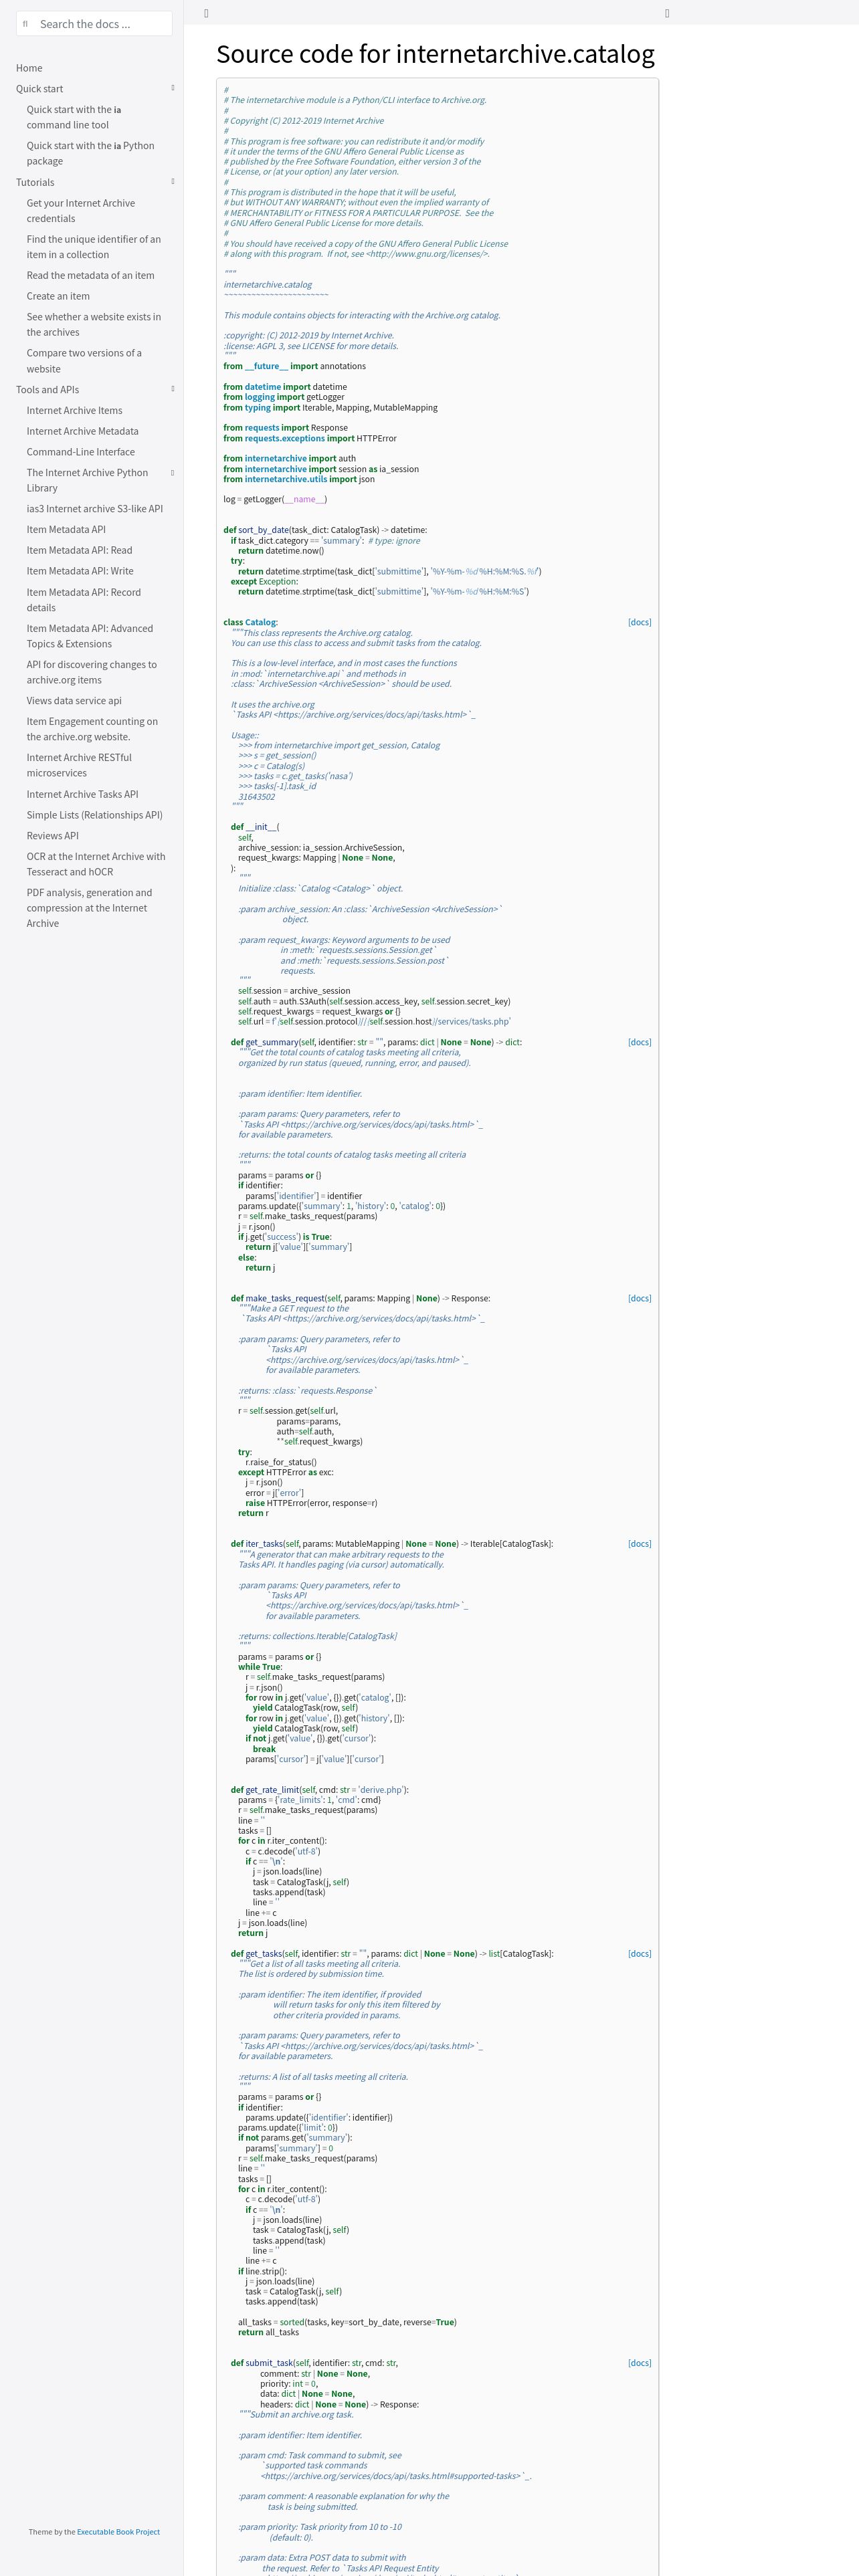Screen dimensions: 859x2576
Task: Open Internet Archive RESTful microservices page
Action: 79,765
